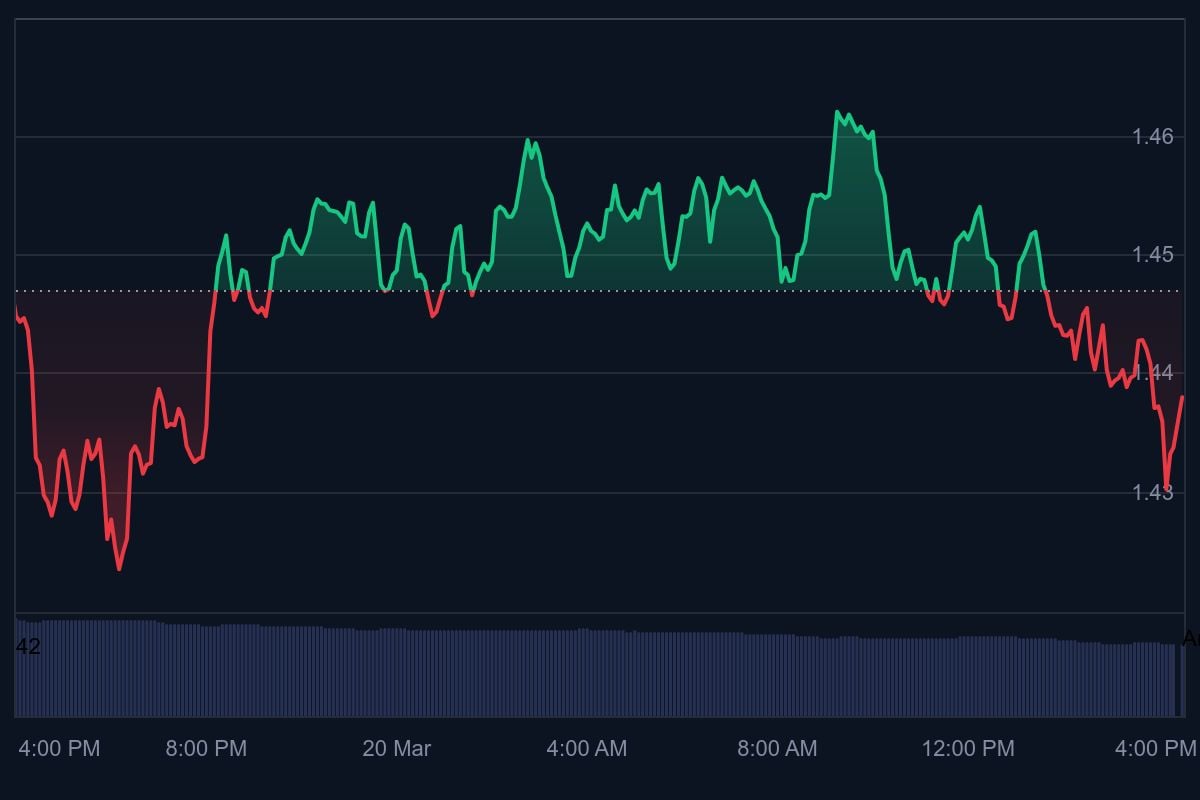Click the 1.43 price axis label
Viewport: 1200px width, 800px height.
(x=1152, y=492)
